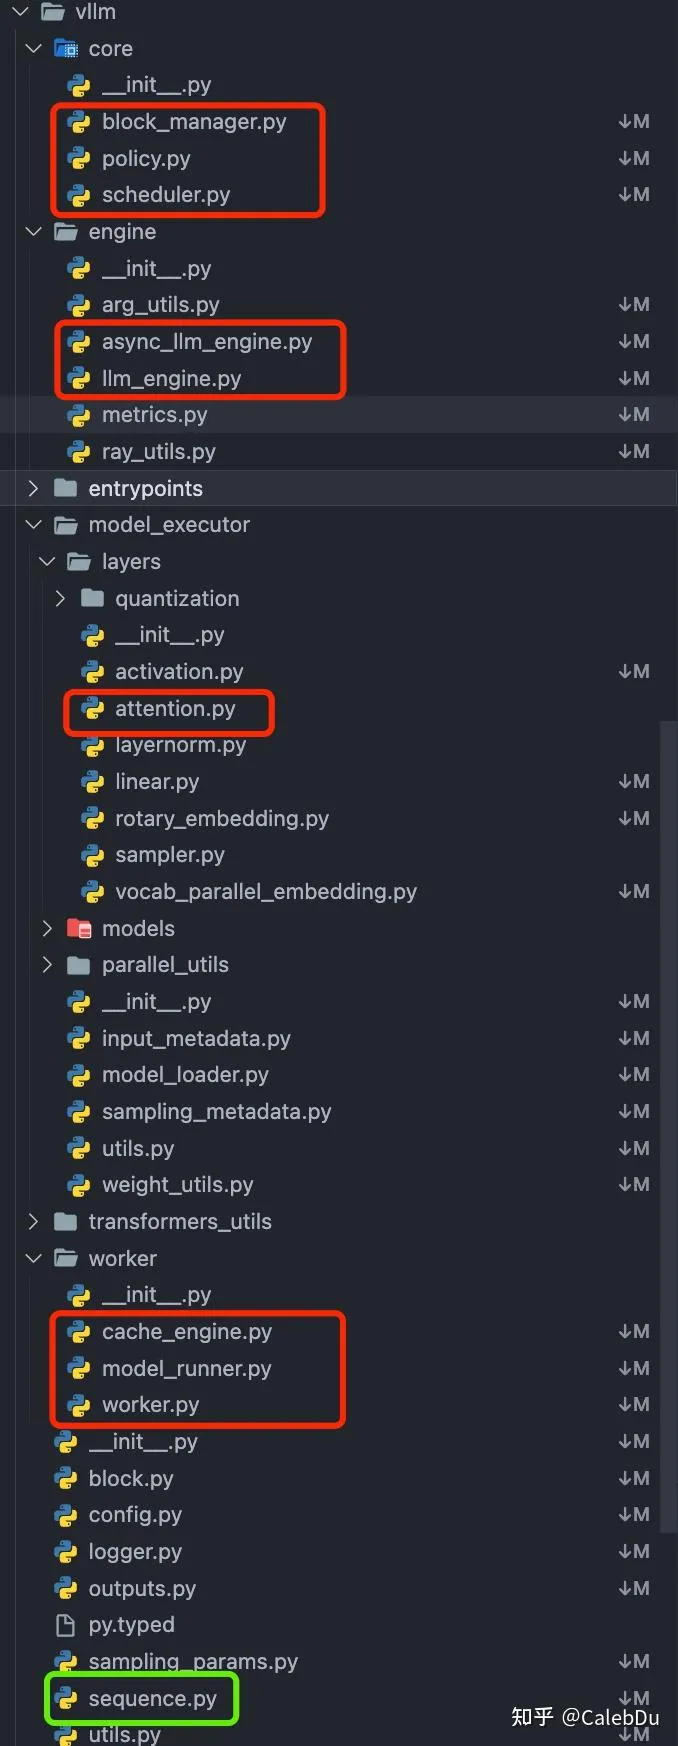Click the quantization folder icon
678x1746 pixels.
click(x=93, y=599)
